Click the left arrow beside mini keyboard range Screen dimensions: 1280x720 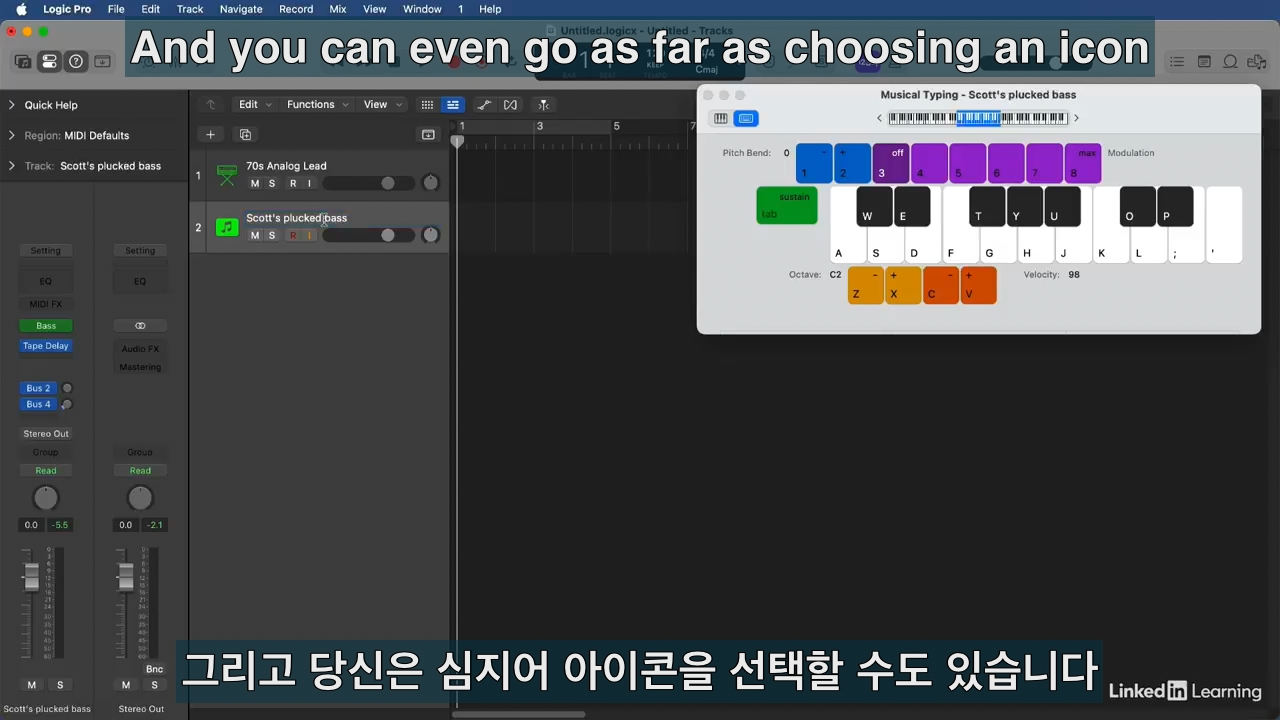(880, 118)
